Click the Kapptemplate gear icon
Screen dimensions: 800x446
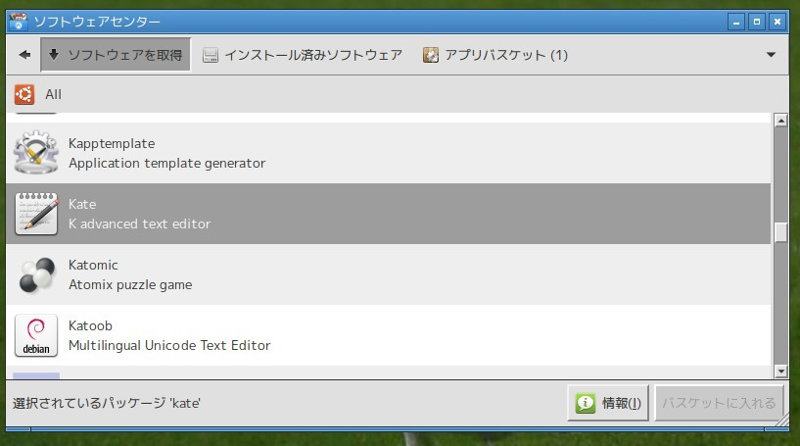tap(36, 153)
